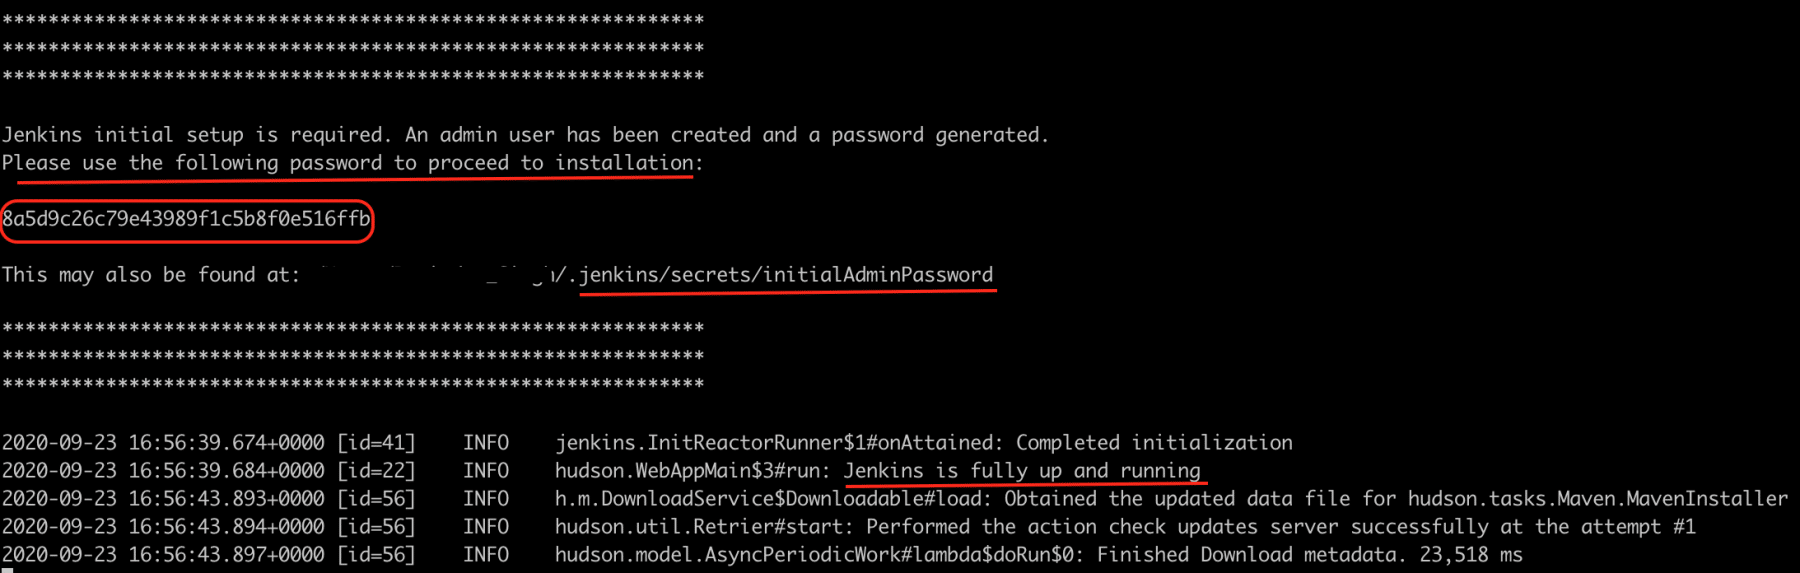The width and height of the screenshot is (1800, 573).
Task: Click the 16:56:43.897 log timestamp
Action: click(x=226, y=555)
